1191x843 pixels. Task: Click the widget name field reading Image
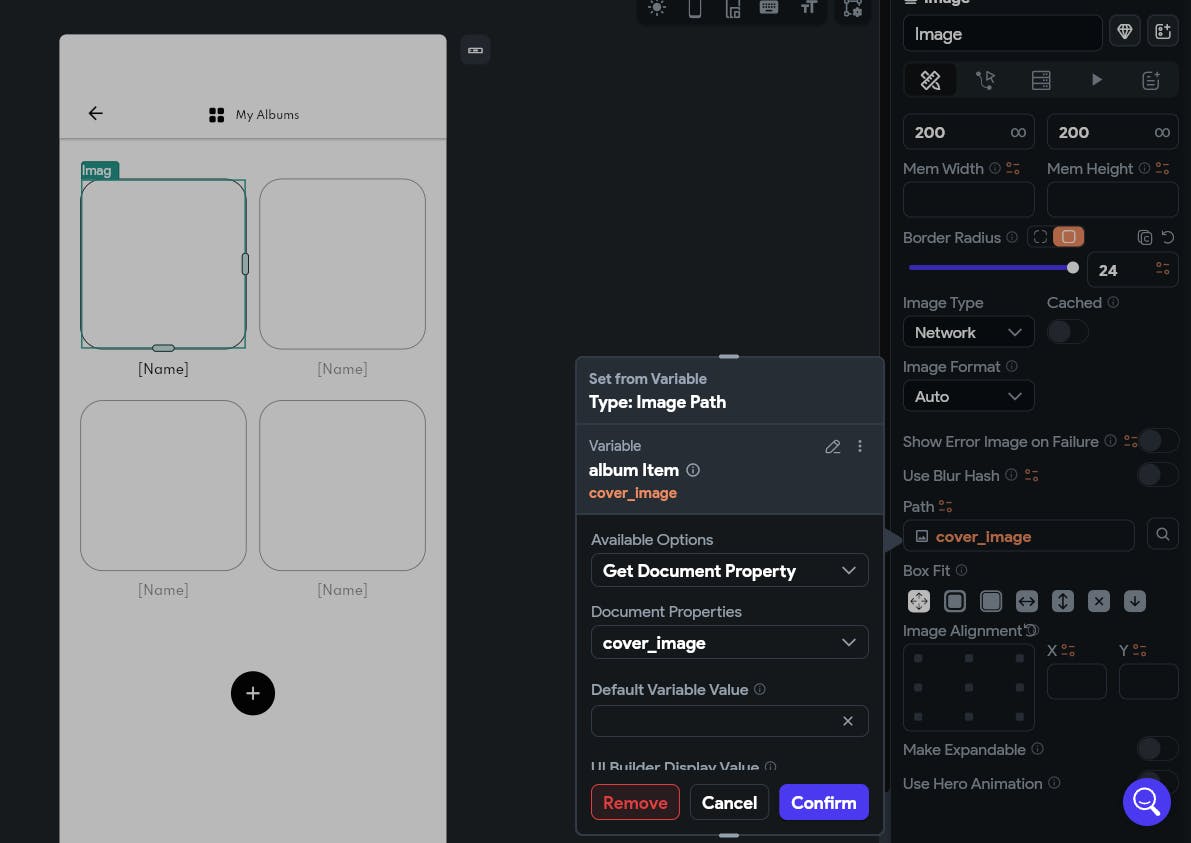pos(1002,33)
